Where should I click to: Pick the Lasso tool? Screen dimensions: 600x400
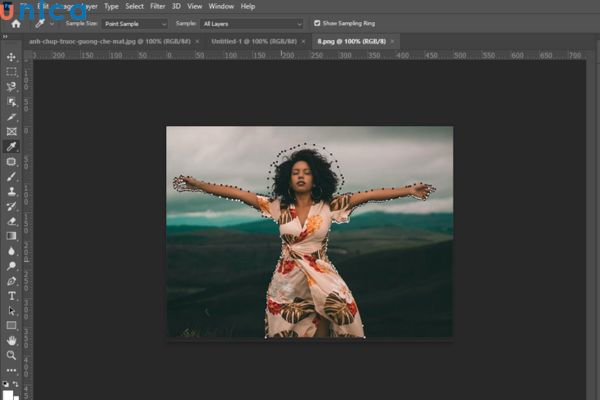[x=12, y=87]
